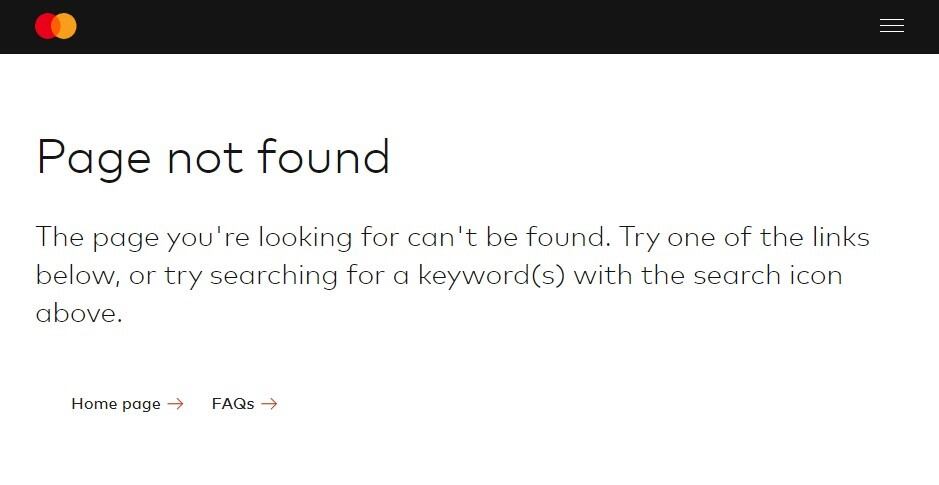Screen dimensions: 939x485
Task: Click the word 'links' in the message
Action: click(841, 238)
